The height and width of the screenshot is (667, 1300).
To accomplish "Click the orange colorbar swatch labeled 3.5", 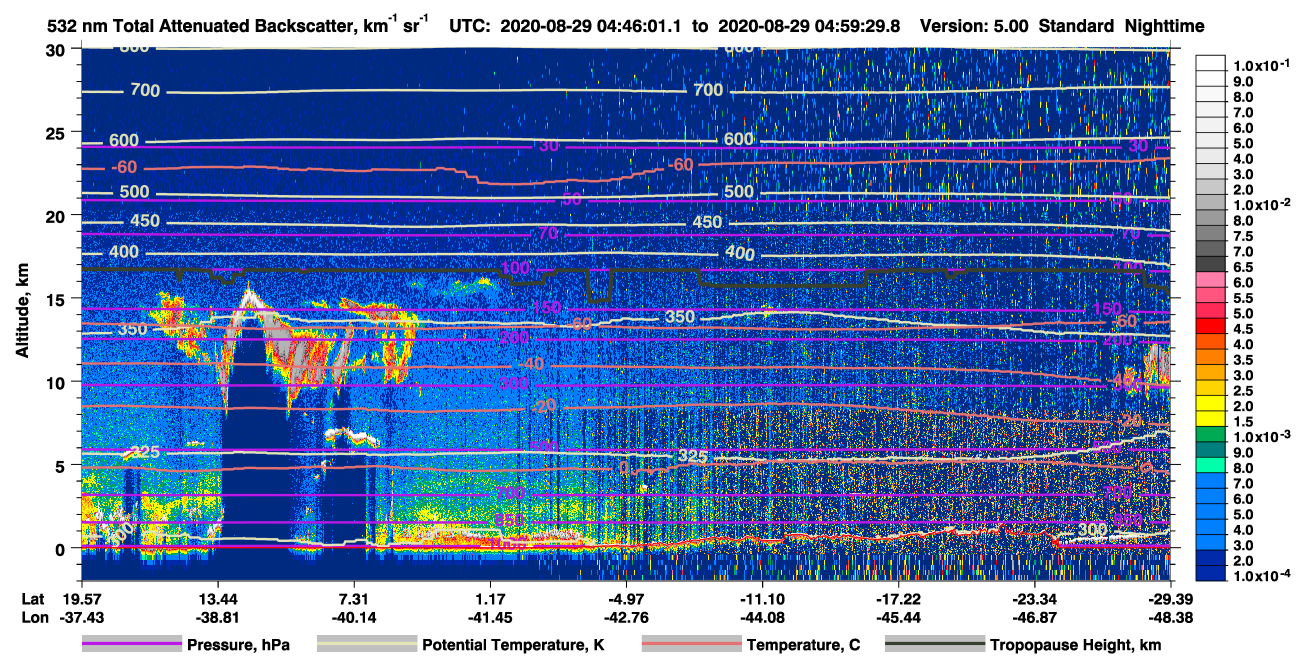I will 1212,356.
